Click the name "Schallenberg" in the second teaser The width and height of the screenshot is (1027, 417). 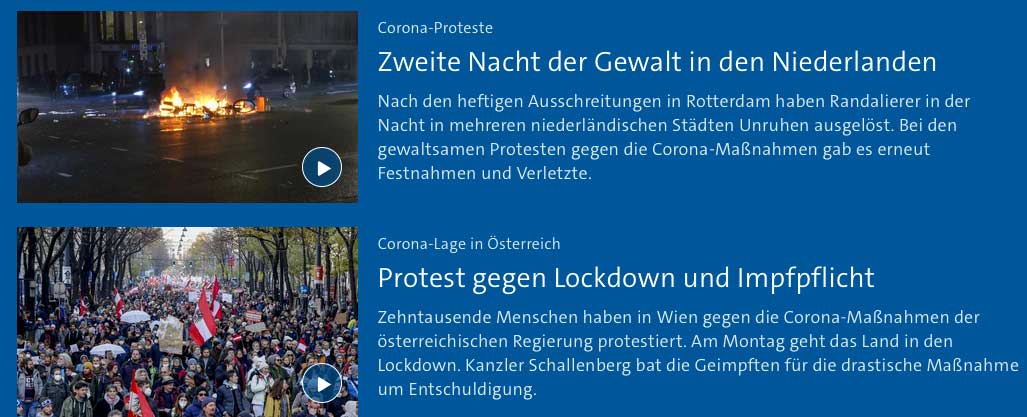click(x=568, y=365)
